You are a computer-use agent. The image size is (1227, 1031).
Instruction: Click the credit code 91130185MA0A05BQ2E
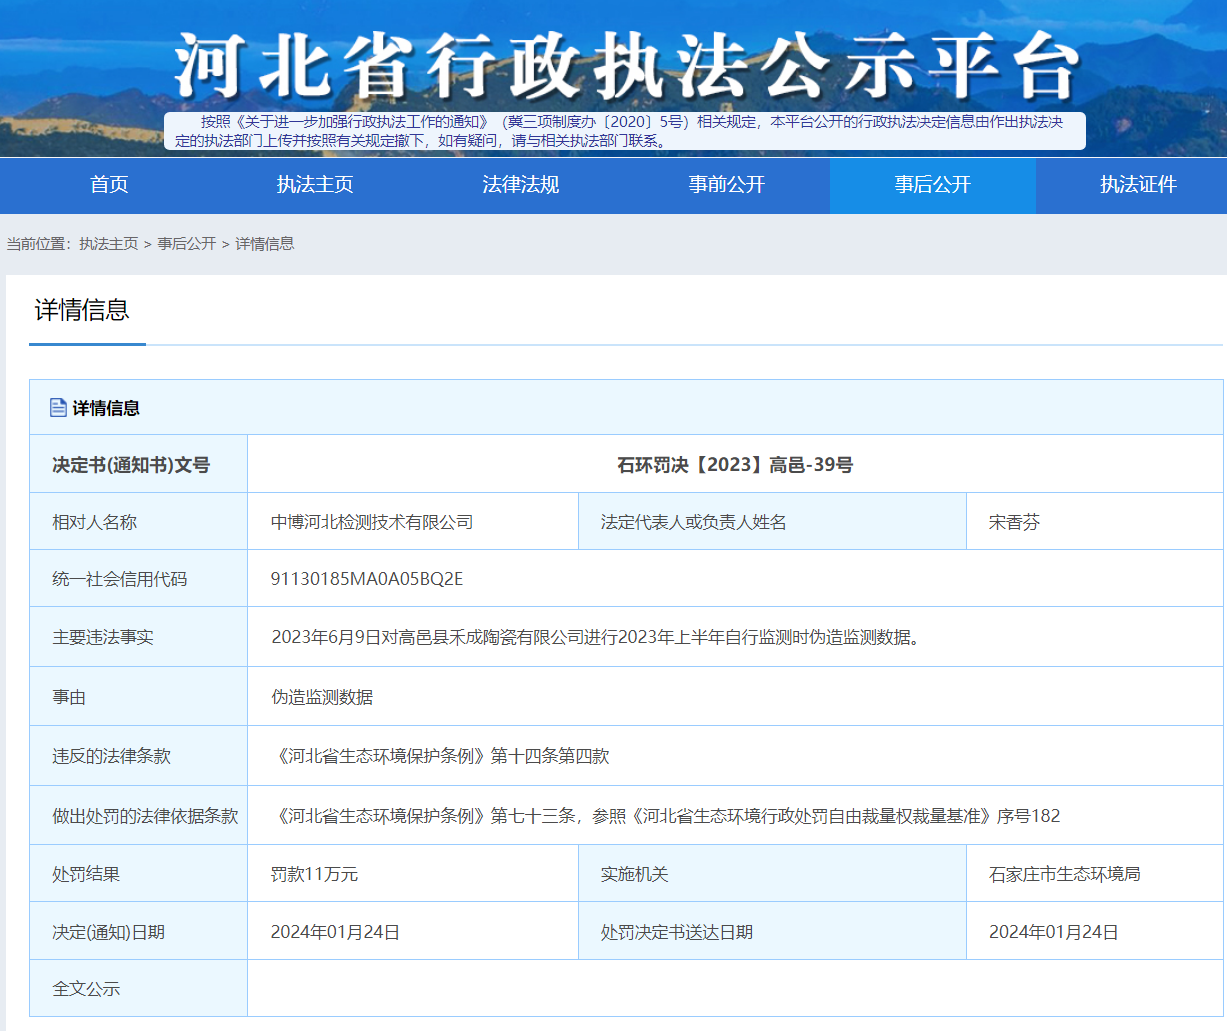(367, 579)
